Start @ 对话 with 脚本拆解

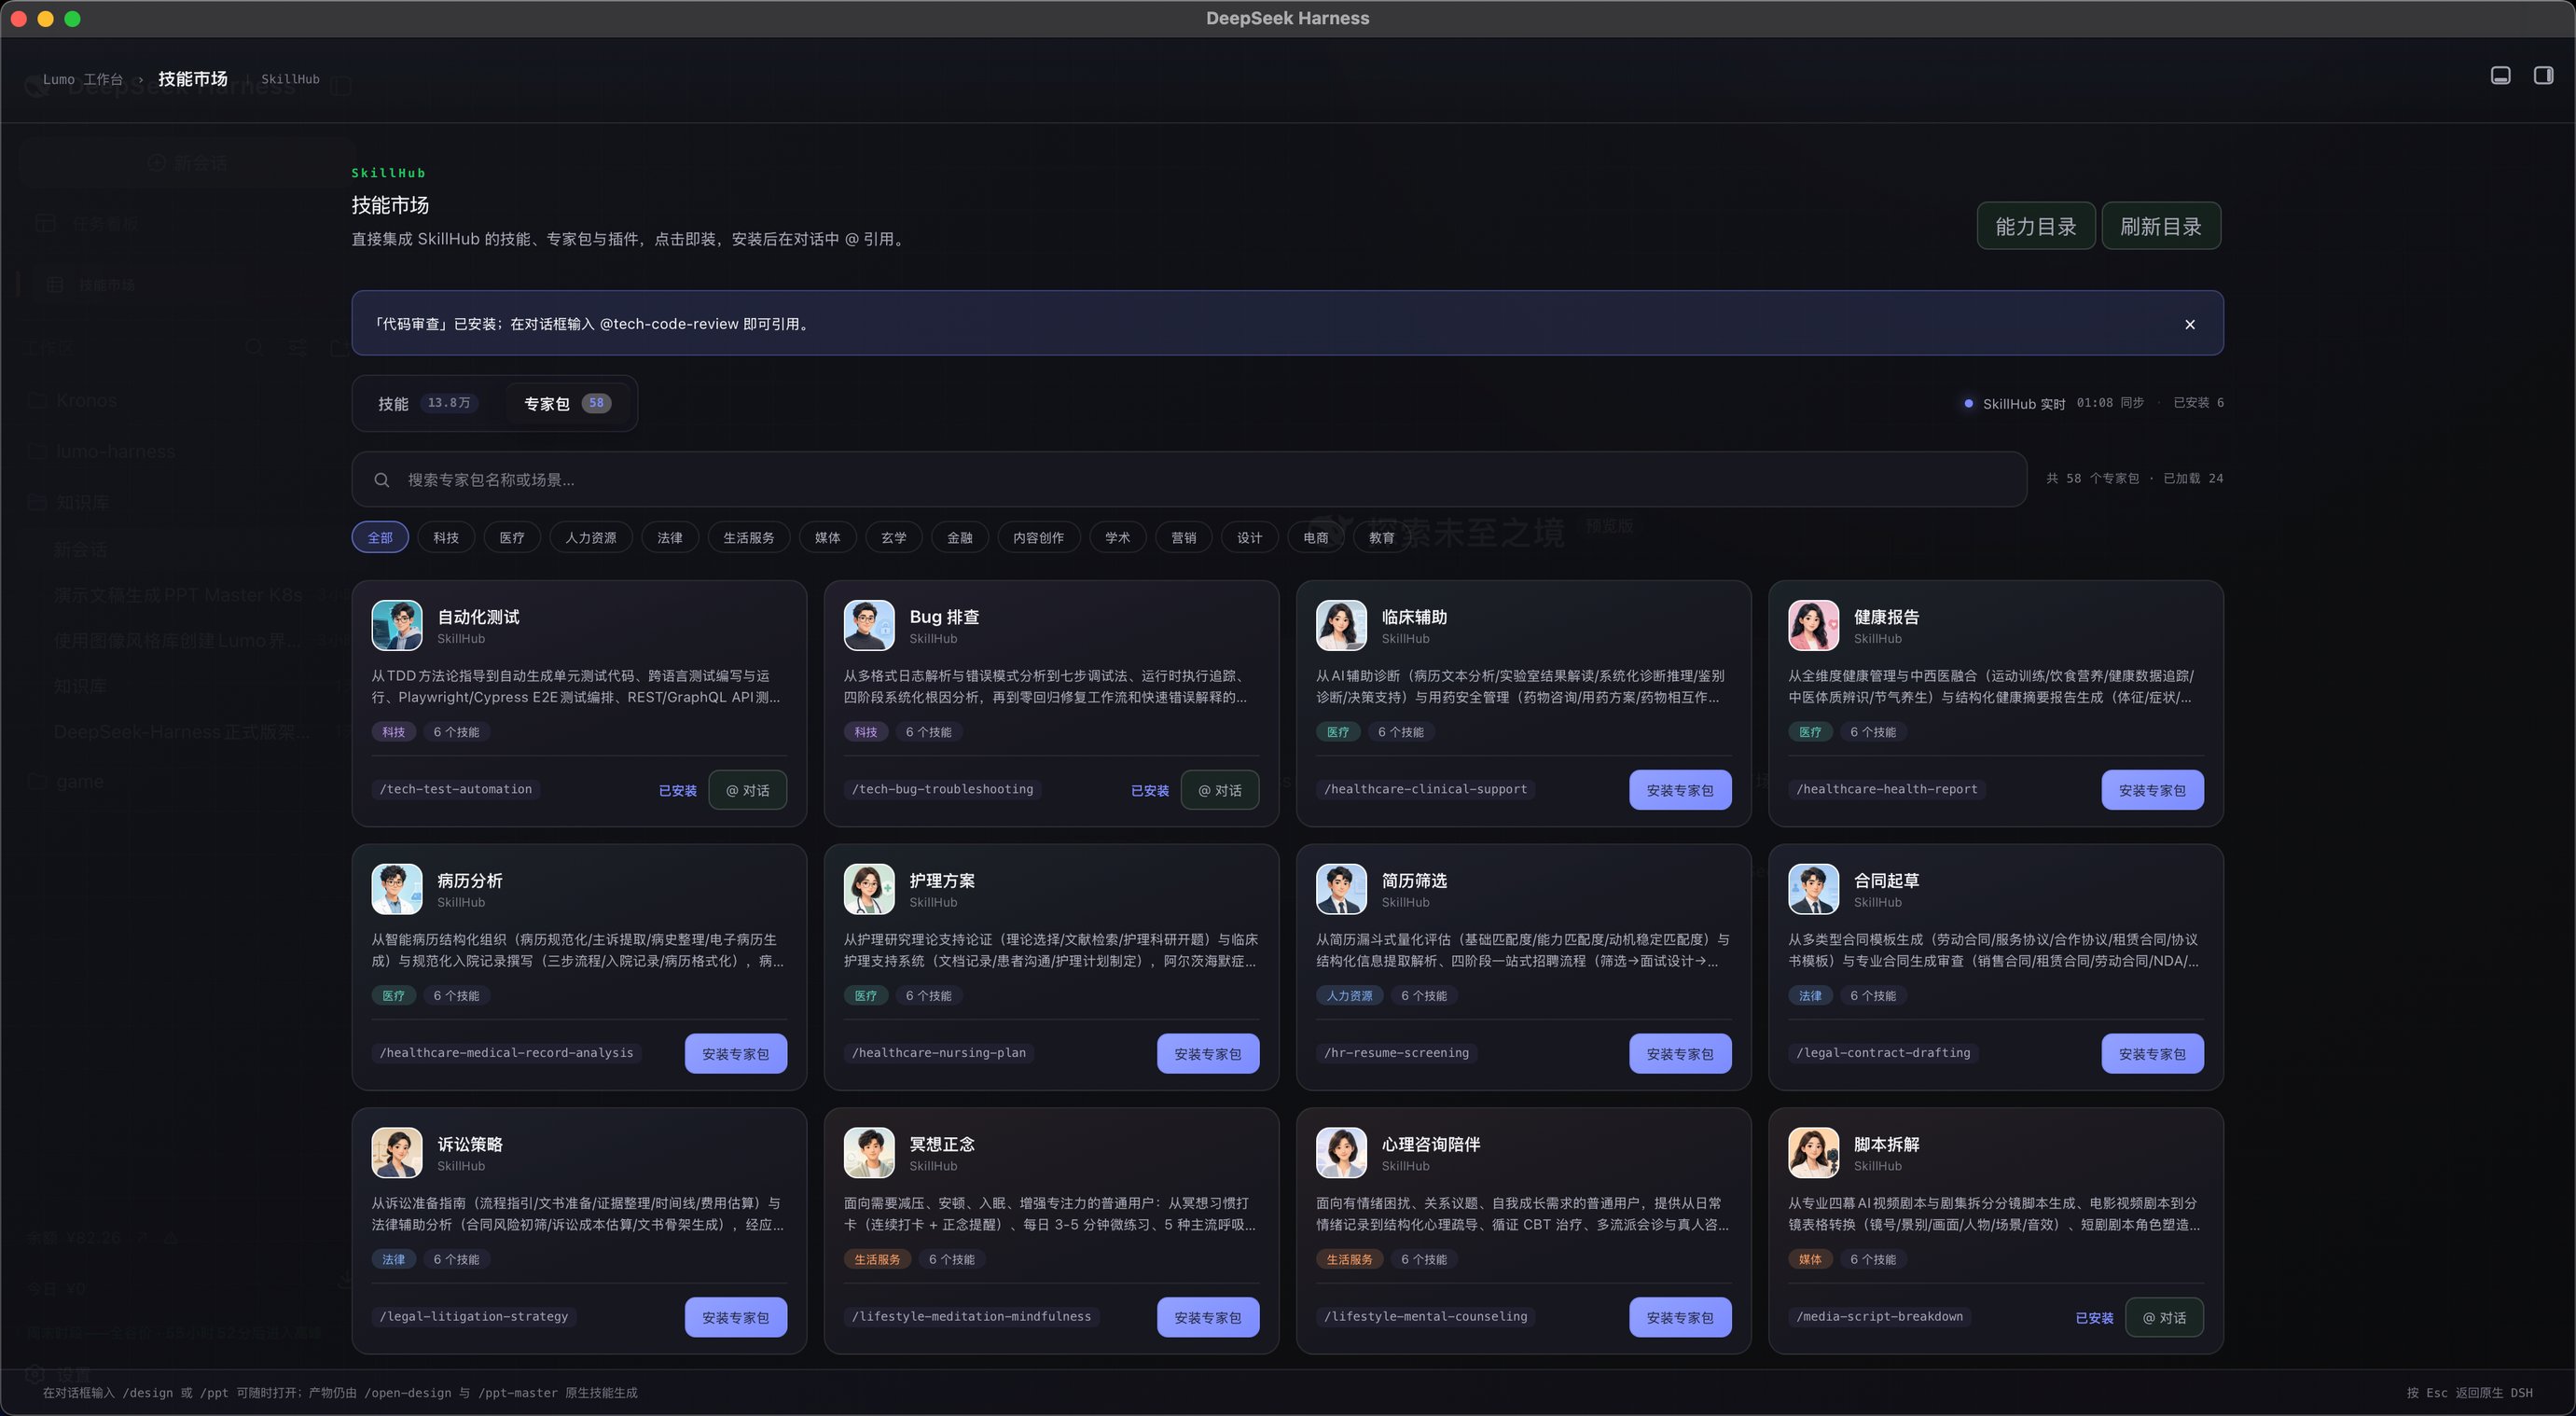2164,1317
